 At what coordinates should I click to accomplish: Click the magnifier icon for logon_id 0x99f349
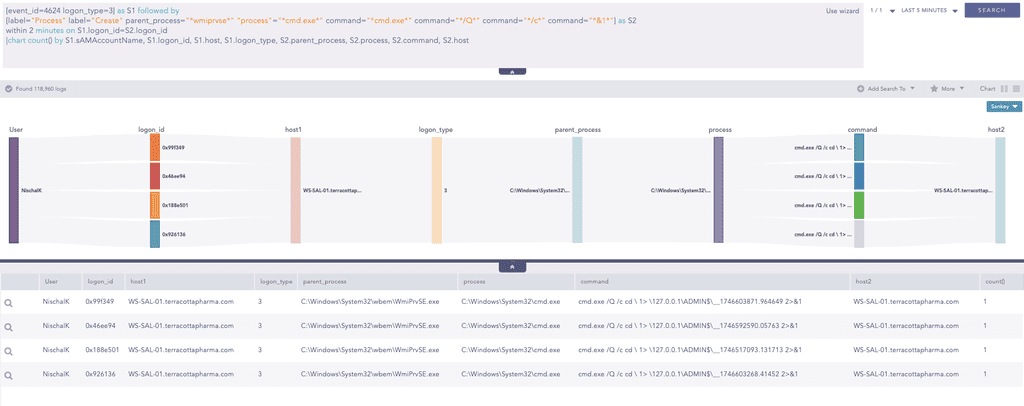click(x=8, y=301)
